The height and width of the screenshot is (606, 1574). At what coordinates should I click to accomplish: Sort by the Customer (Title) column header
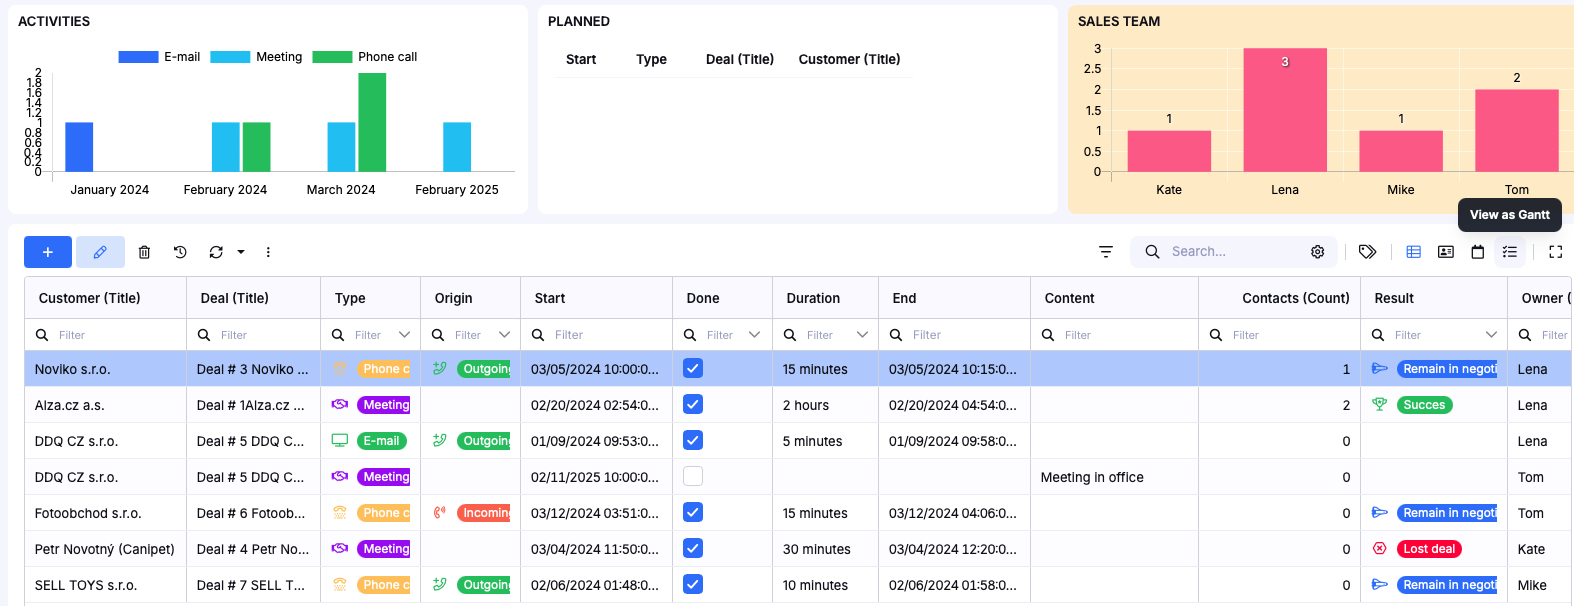click(90, 298)
